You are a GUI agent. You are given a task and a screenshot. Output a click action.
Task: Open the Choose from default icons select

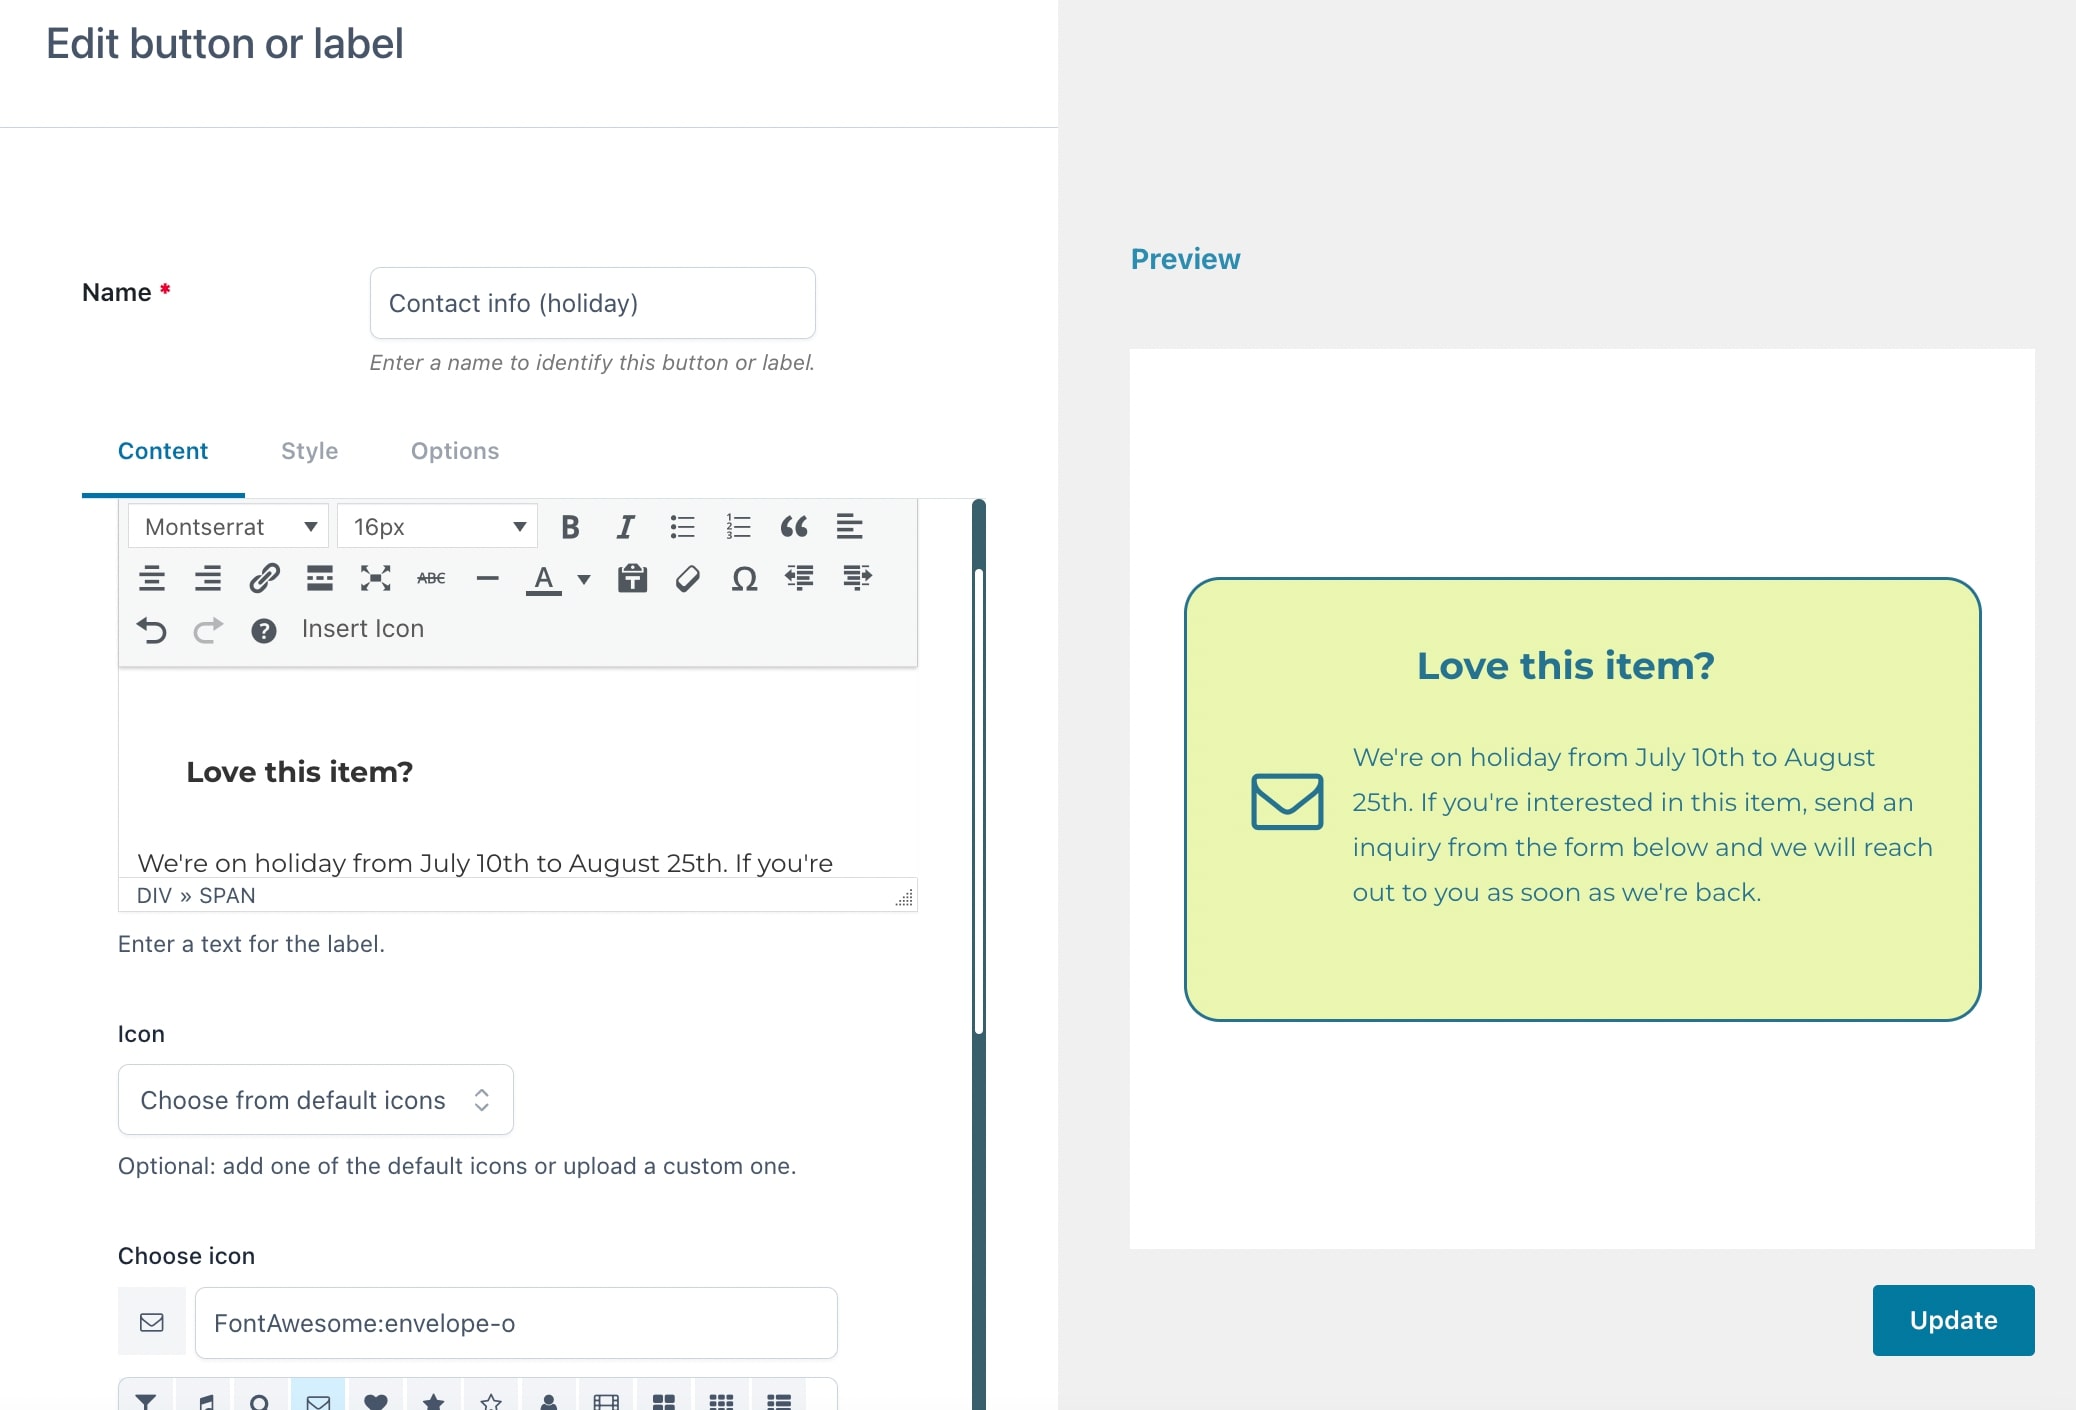(x=316, y=1100)
